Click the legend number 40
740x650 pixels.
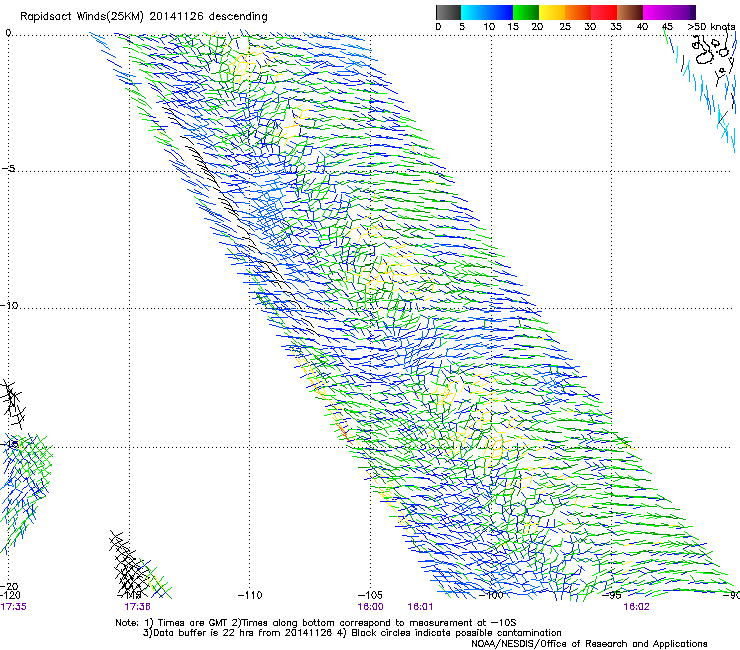[642, 27]
